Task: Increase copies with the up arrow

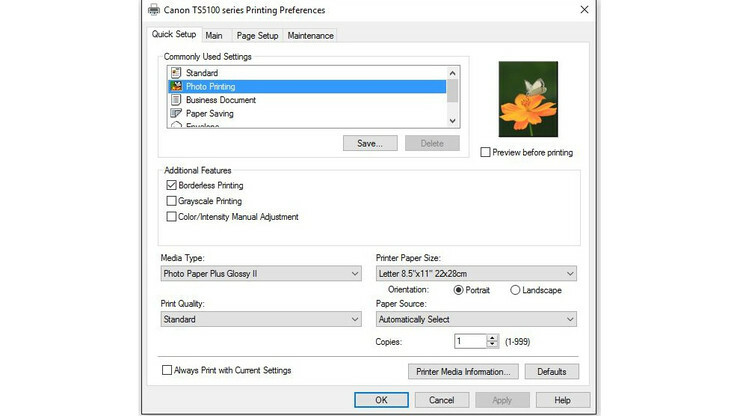Action: coord(492,338)
